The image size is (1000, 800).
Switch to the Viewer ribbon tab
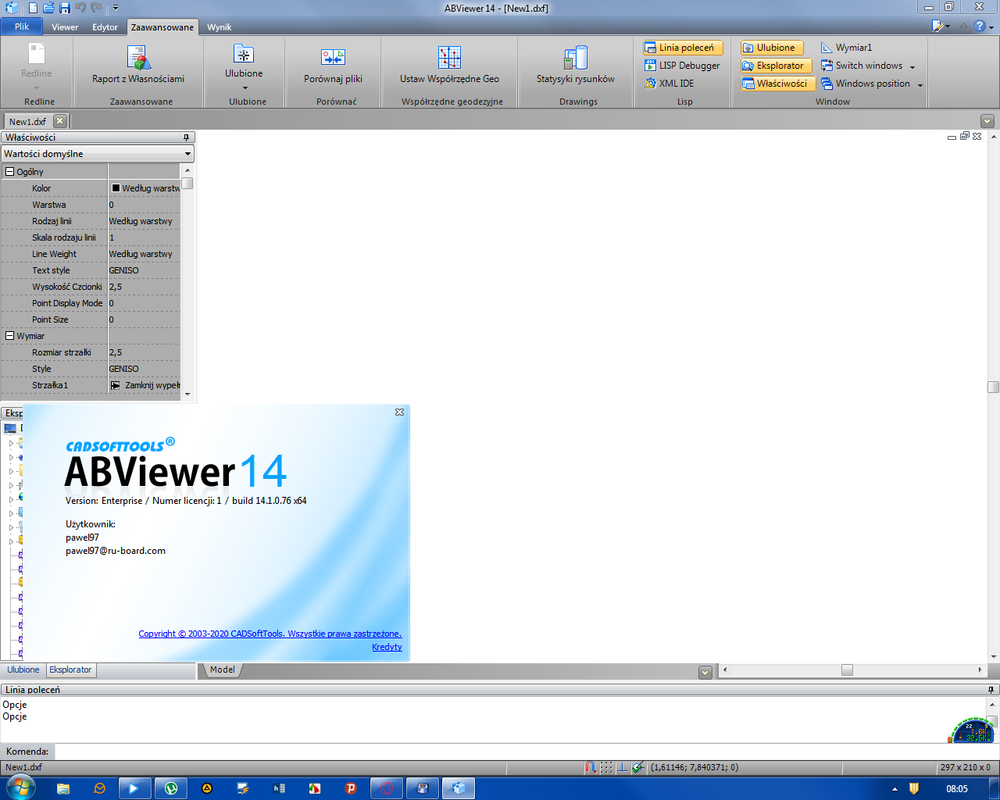pos(64,27)
